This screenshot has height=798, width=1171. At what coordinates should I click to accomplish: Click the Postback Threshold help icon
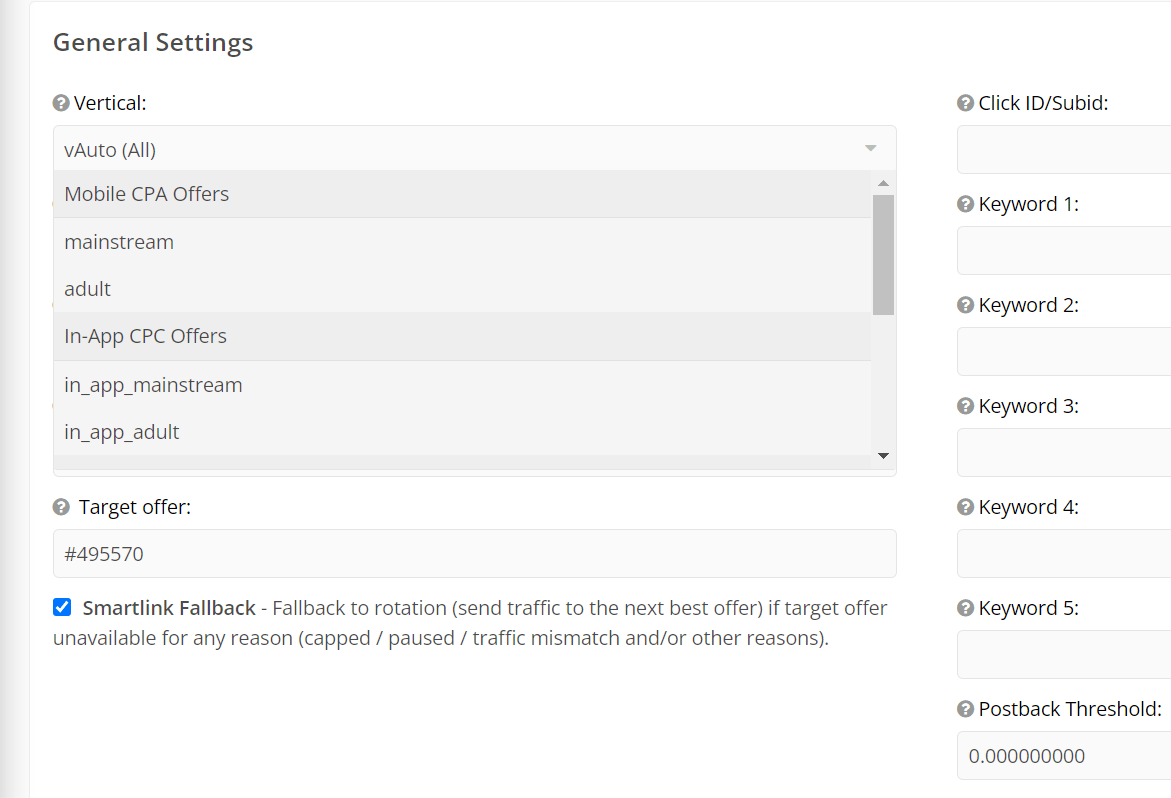tap(966, 708)
